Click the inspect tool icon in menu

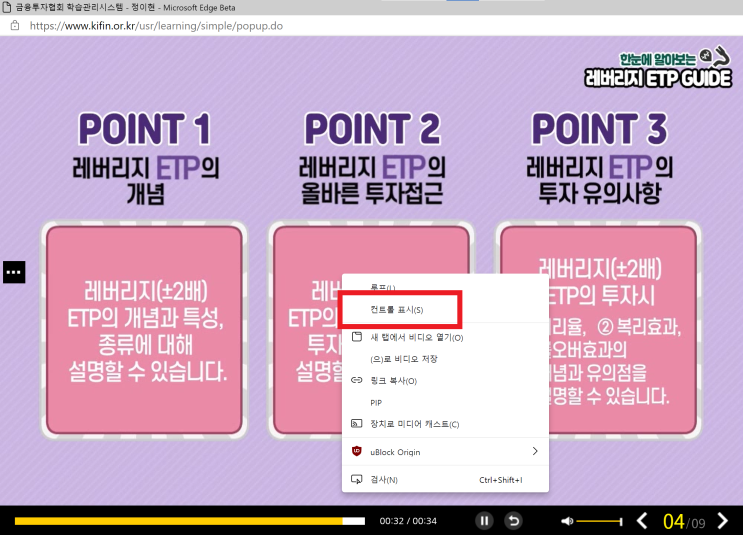pyautogui.click(x=356, y=479)
